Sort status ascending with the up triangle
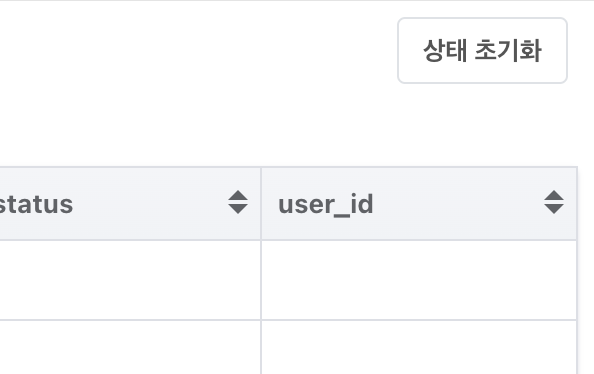594x374 pixels. pos(238,195)
